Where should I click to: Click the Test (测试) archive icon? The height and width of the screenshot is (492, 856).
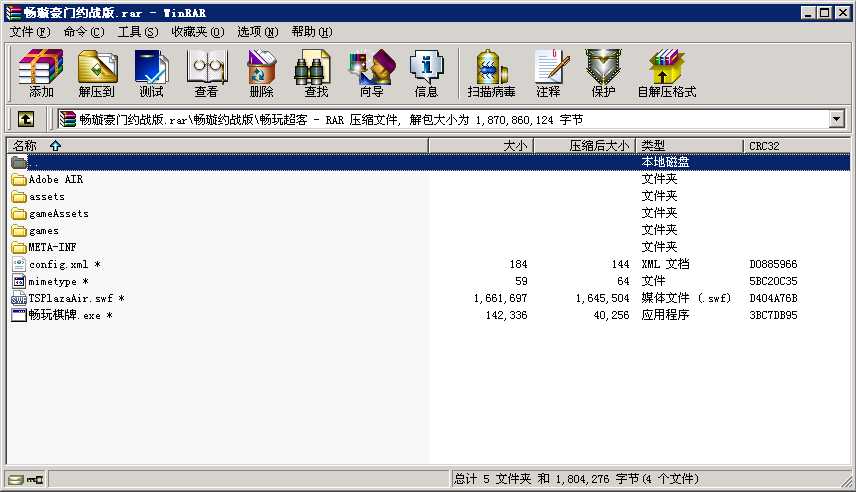click(x=151, y=74)
